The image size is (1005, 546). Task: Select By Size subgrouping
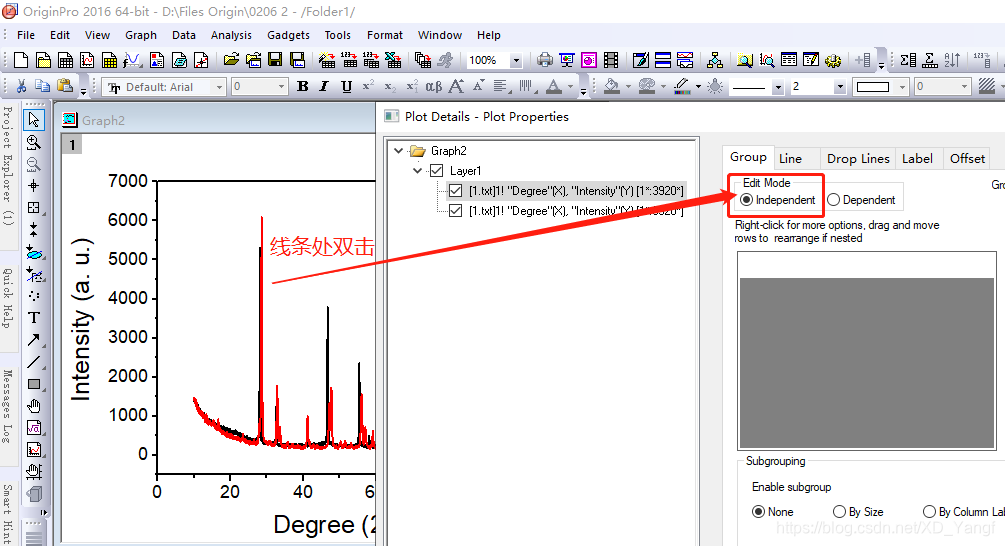click(x=858, y=511)
